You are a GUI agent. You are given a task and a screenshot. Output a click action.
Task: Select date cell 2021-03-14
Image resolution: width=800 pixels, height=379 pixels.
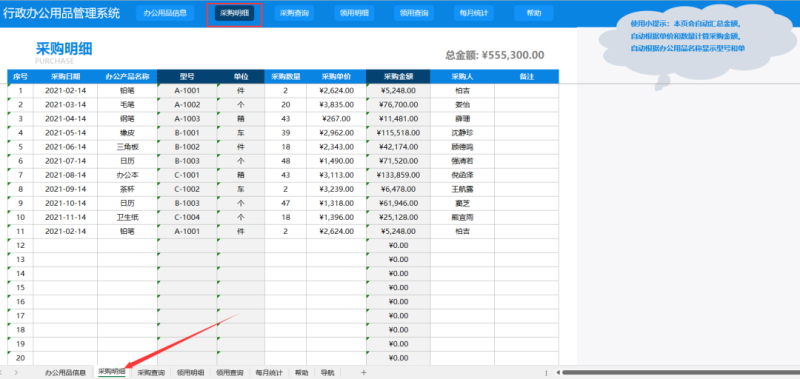coord(65,105)
